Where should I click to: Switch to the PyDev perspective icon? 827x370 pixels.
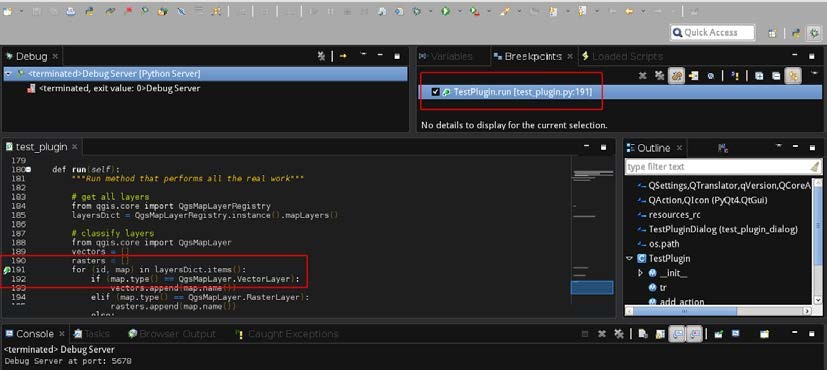(x=796, y=33)
